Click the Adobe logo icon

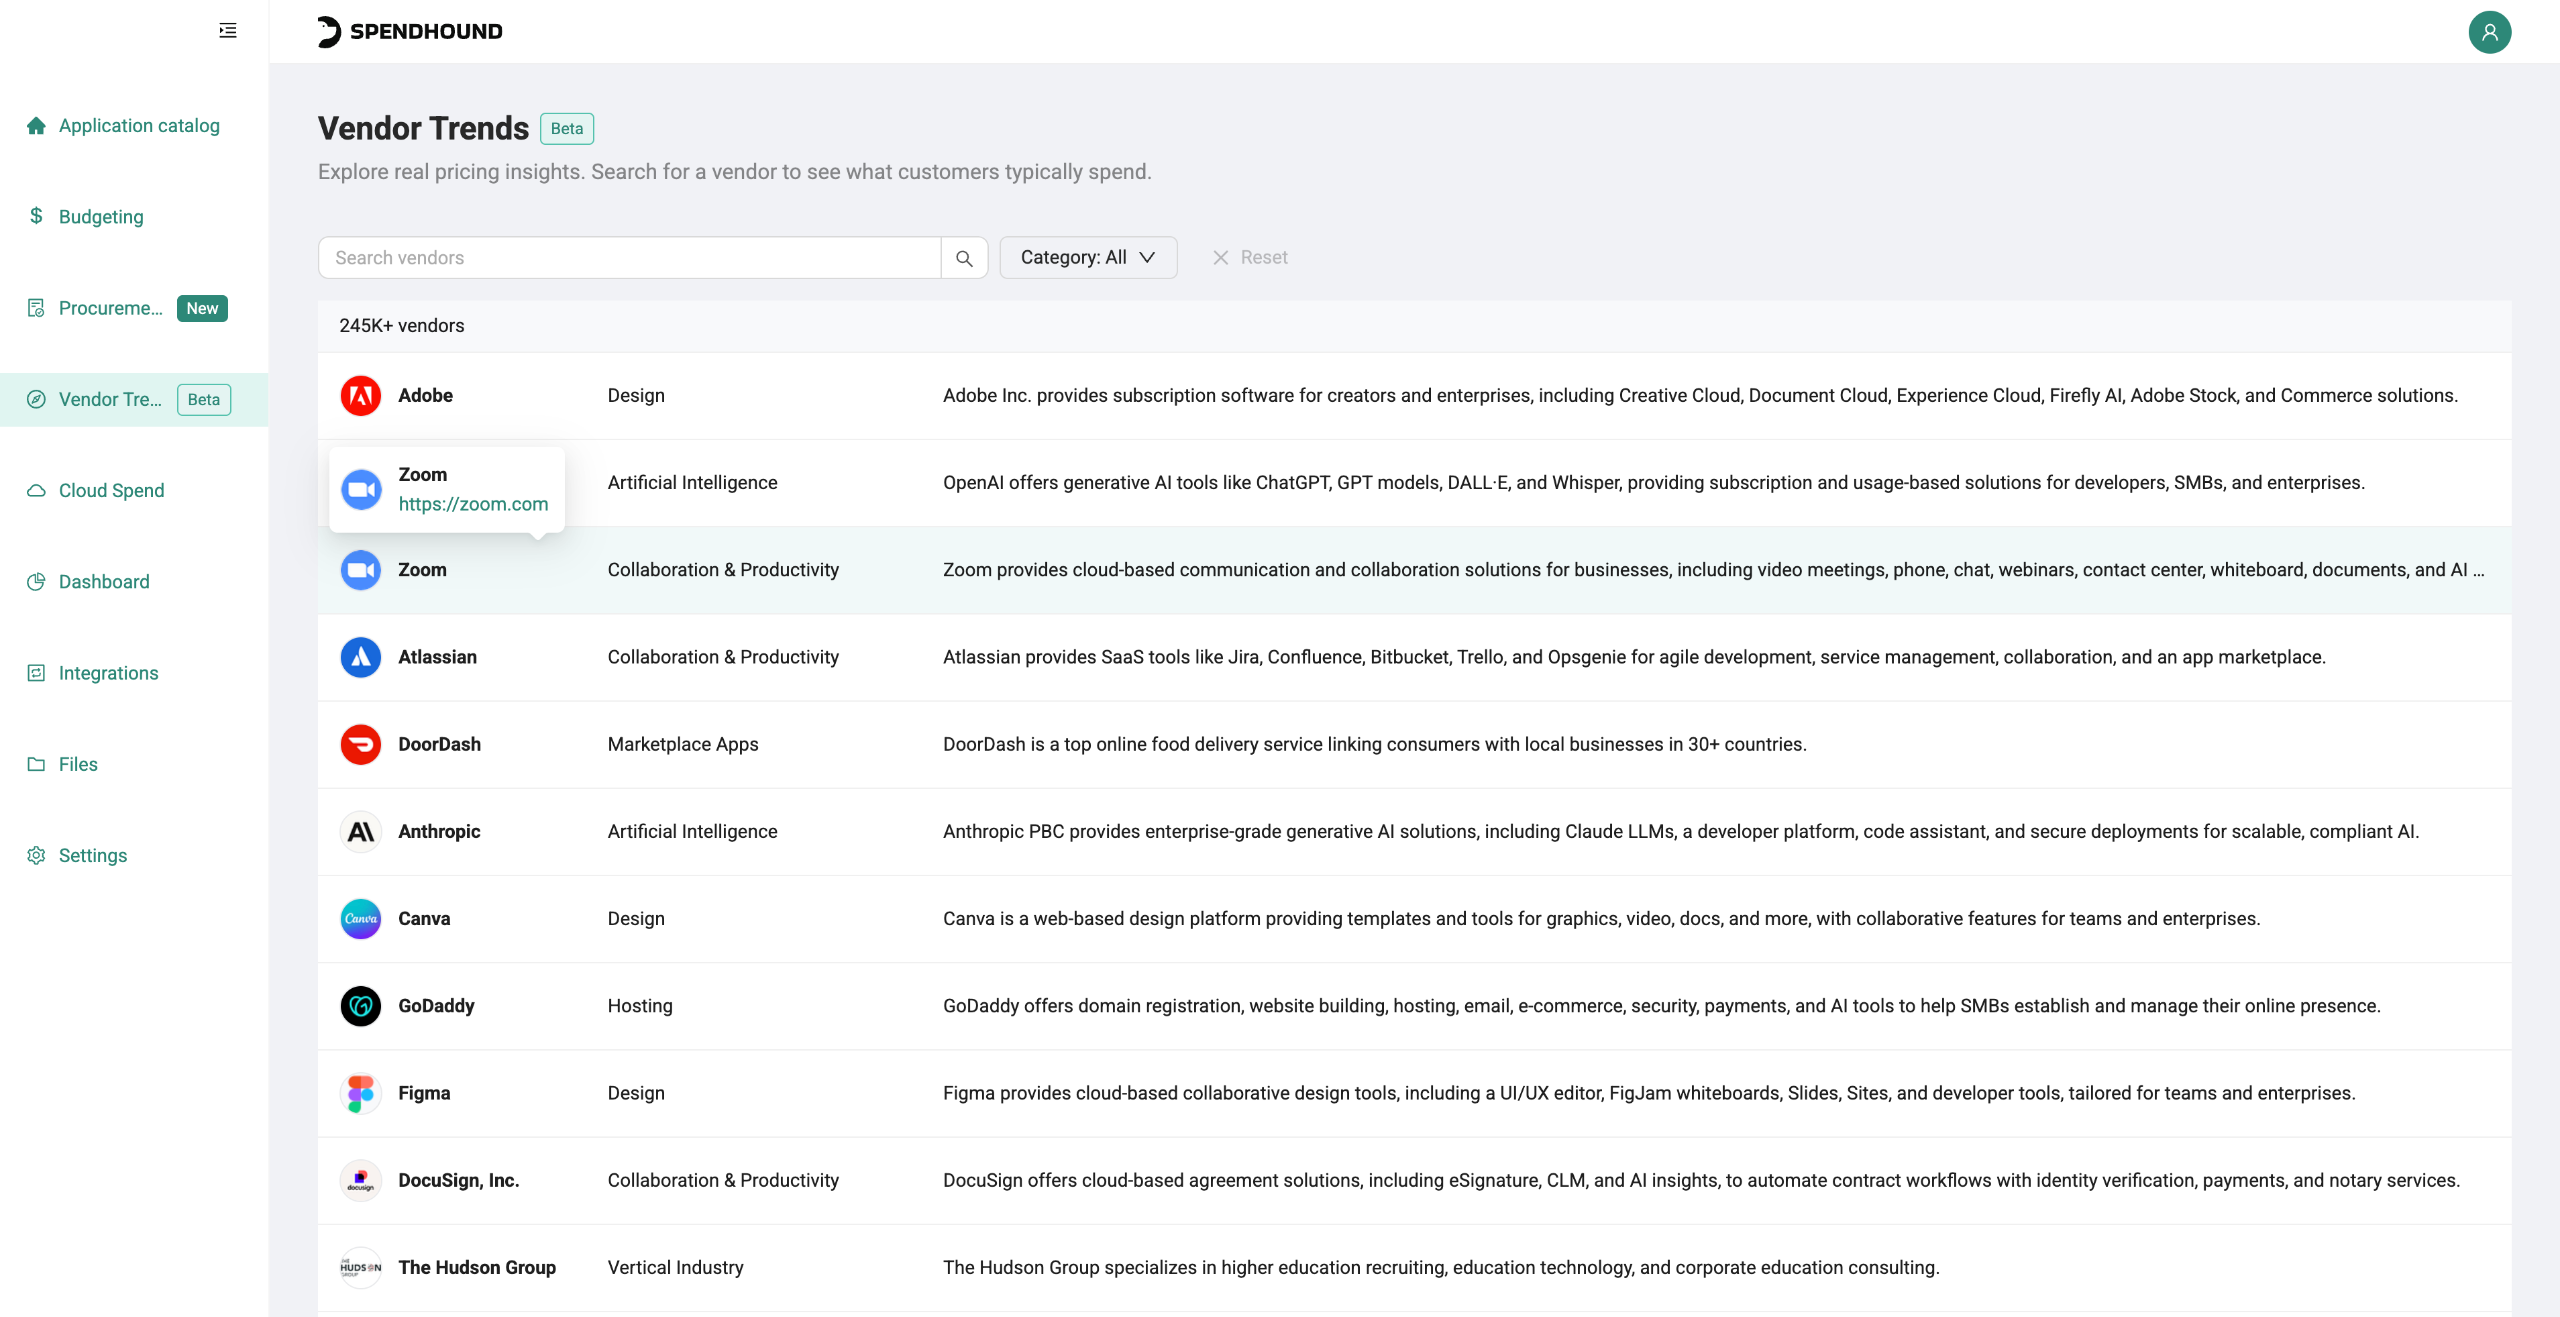click(x=361, y=396)
